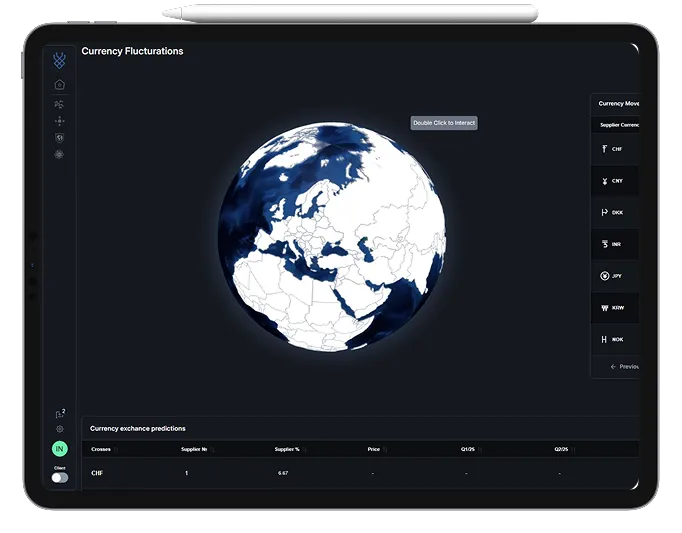Click the blue app logo in the sidebar
This screenshot has height=533, width=682.
[x=60, y=60]
